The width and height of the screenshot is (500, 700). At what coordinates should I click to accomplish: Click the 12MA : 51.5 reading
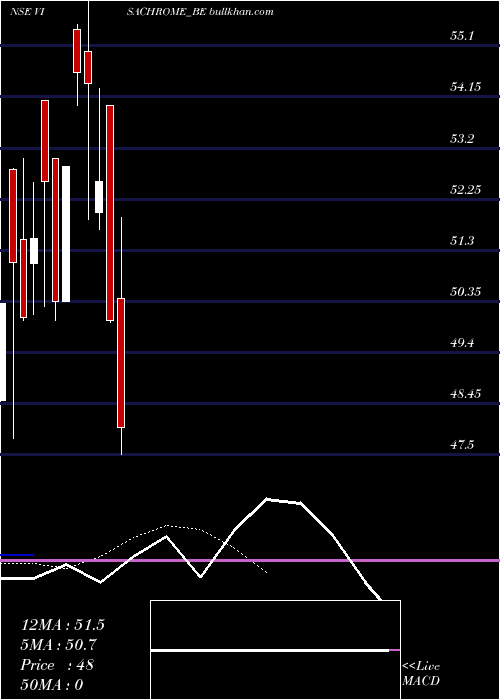62,625
